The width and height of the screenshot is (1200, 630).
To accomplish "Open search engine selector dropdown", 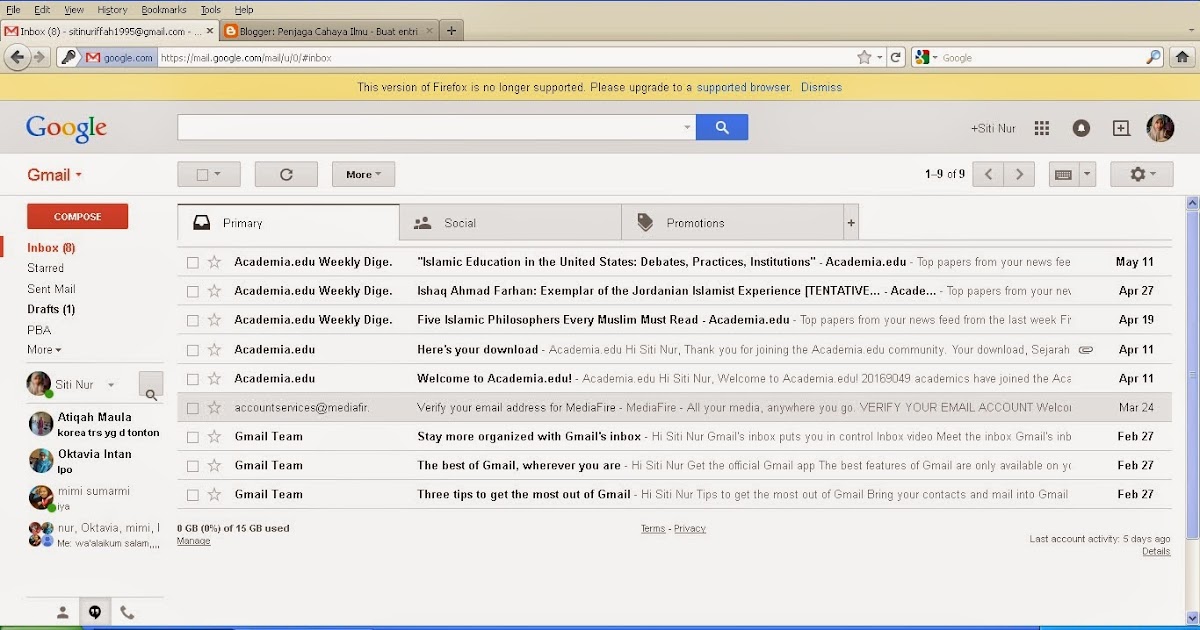I will point(927,58).
